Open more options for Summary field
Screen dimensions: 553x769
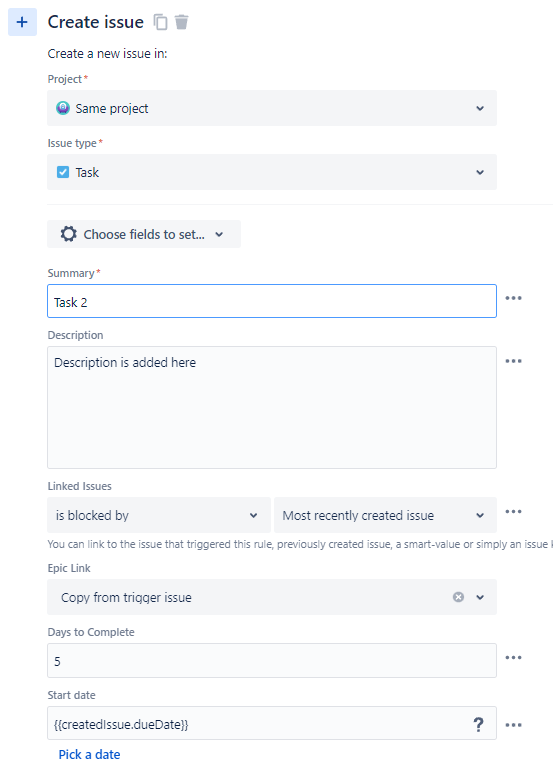pos(513,298)
